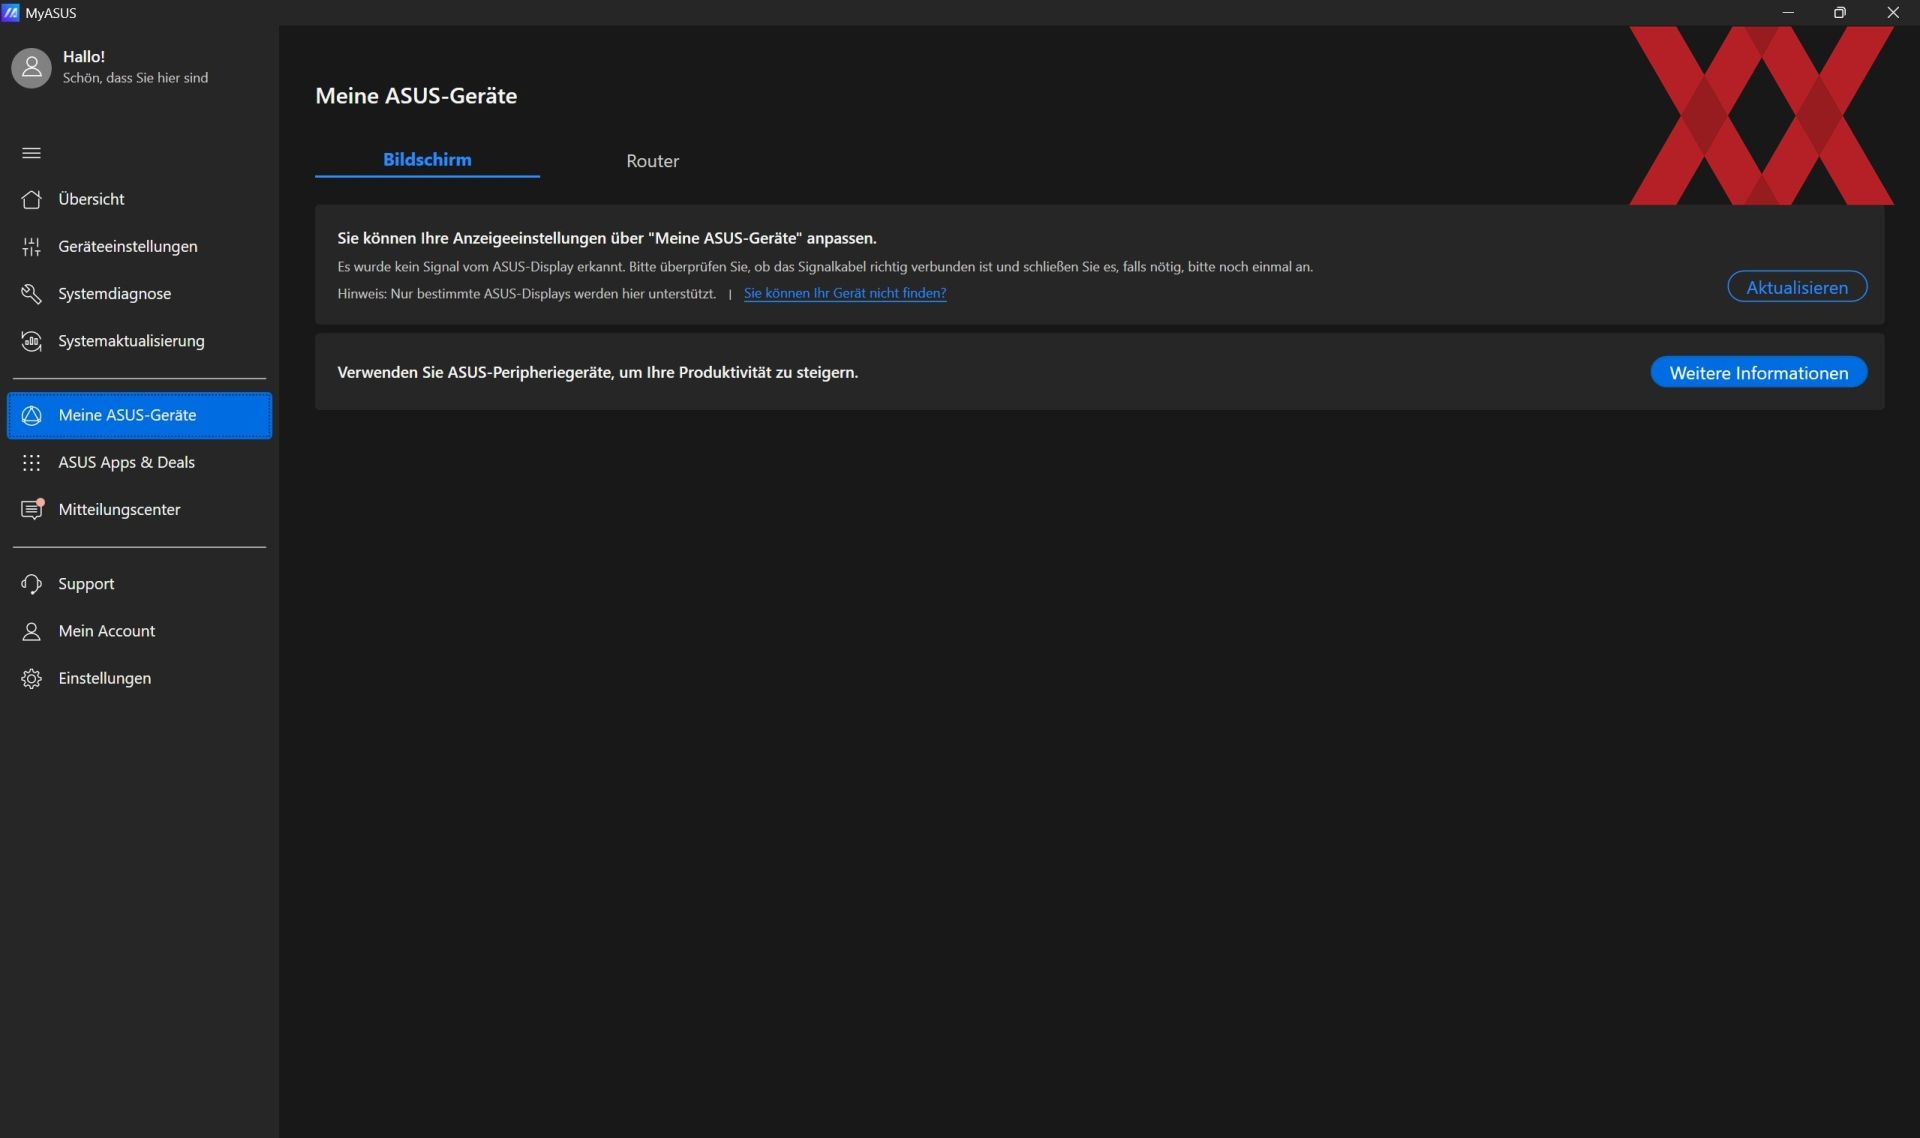Open the Systemaktualisierung label in sidebar

click(131, 341)
